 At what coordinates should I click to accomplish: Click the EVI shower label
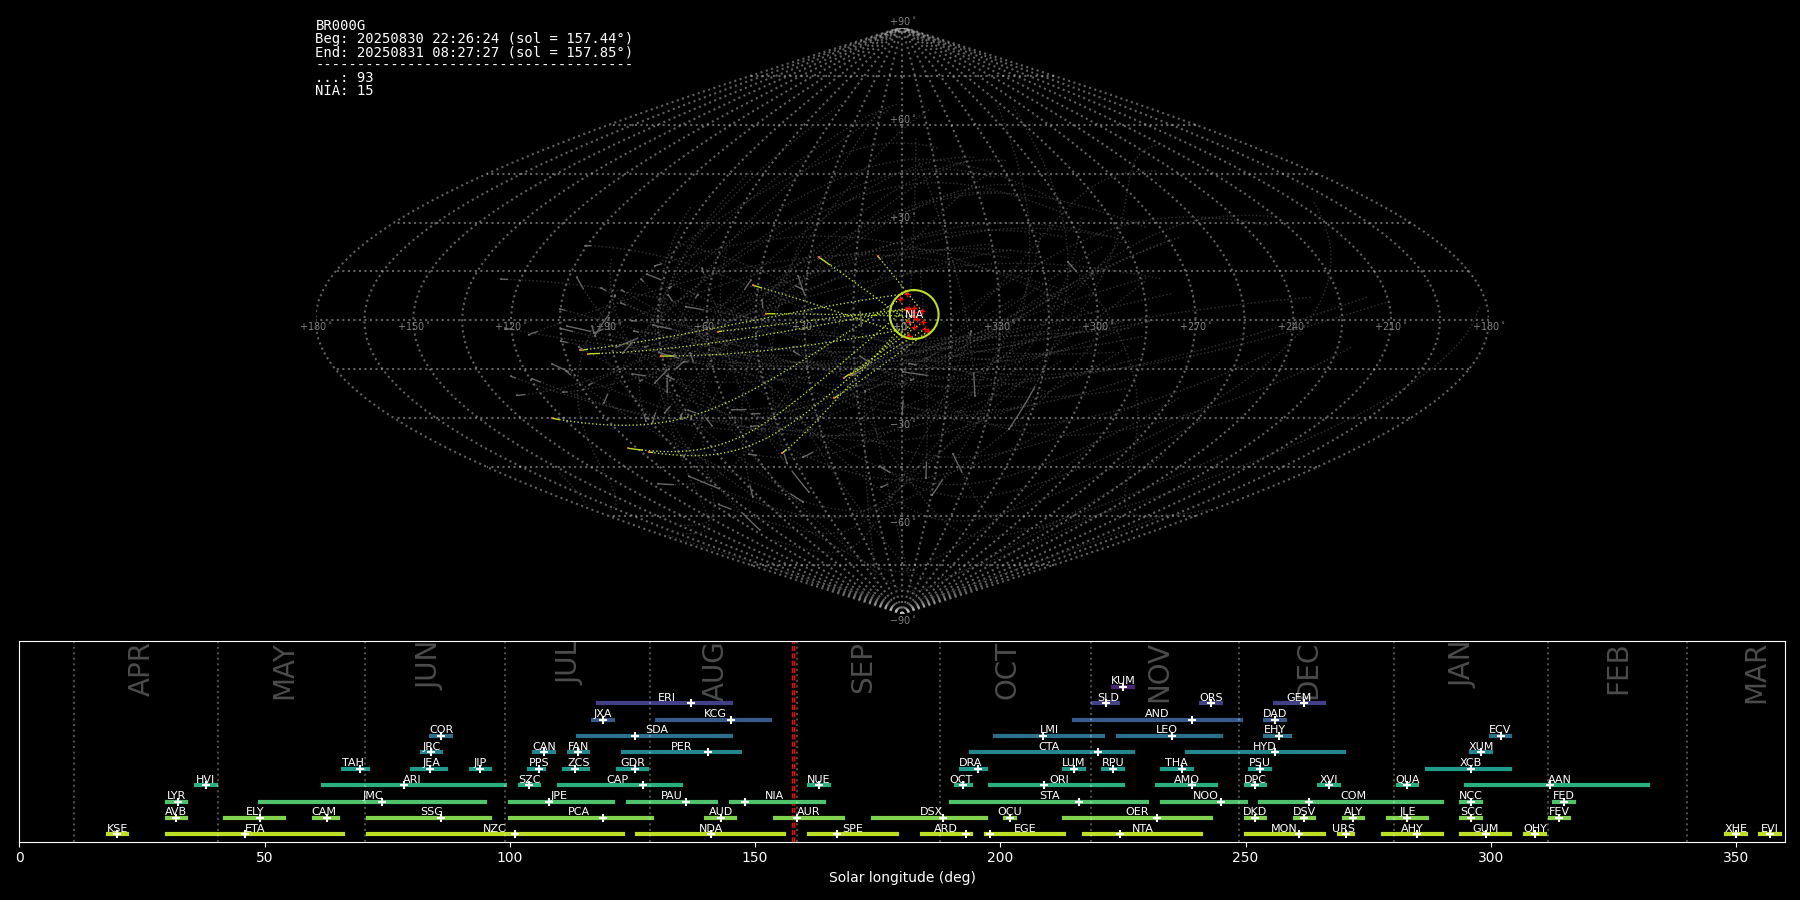pyautogui.click(x=1769, y=829)
